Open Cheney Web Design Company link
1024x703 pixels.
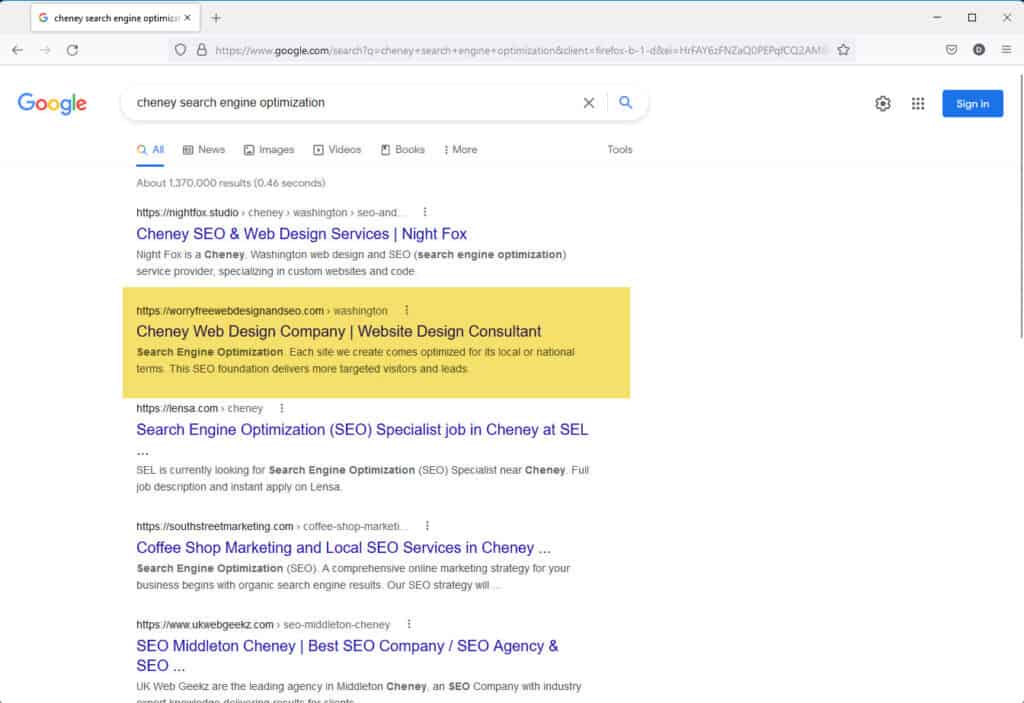[x=338, y=331]
